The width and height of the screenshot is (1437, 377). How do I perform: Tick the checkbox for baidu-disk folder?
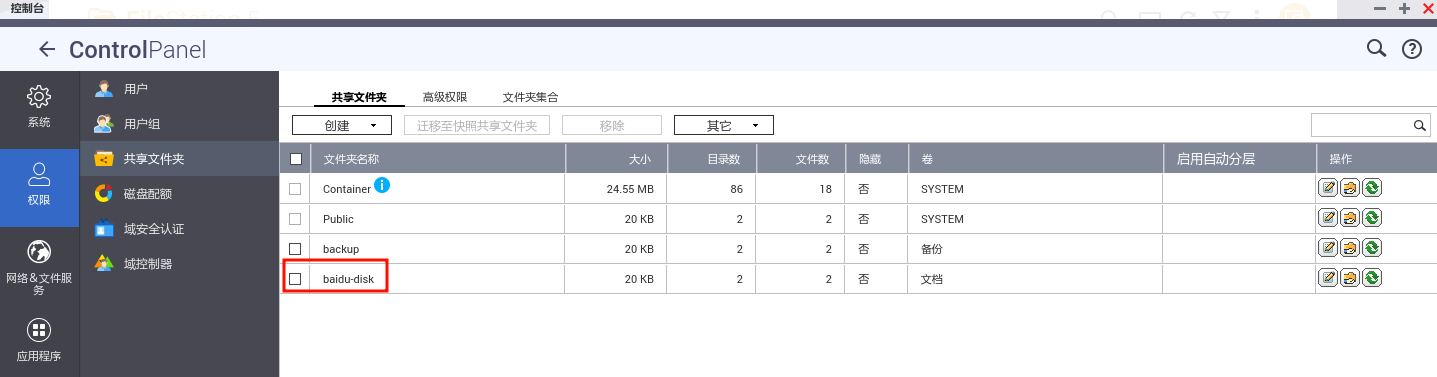(x=295, y=279)
